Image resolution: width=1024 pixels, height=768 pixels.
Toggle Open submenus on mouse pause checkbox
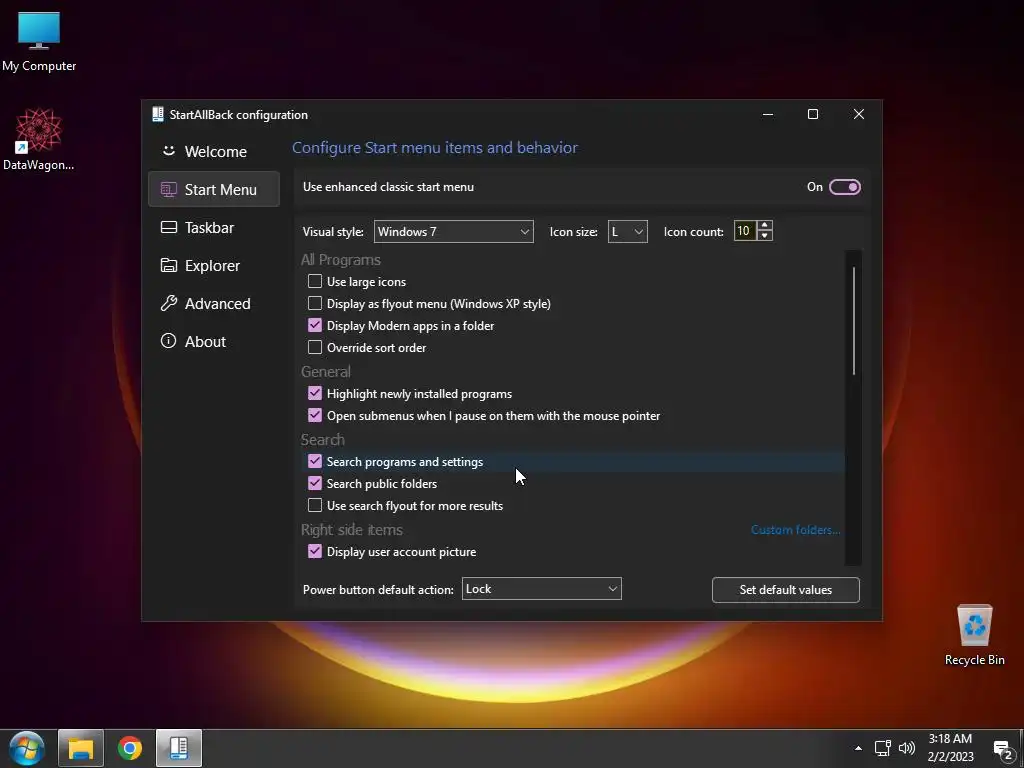click(315, 415)
